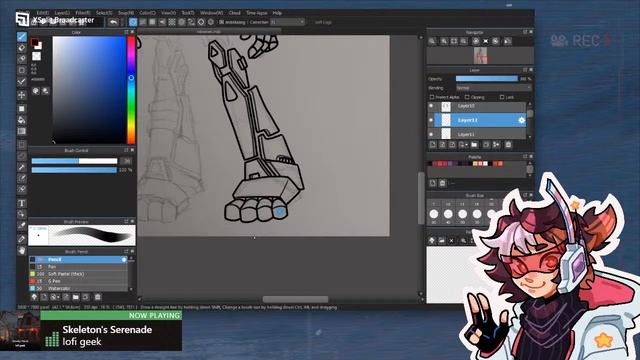Add a new color to the Palette

pyautogui.click(x=433, y=183)
